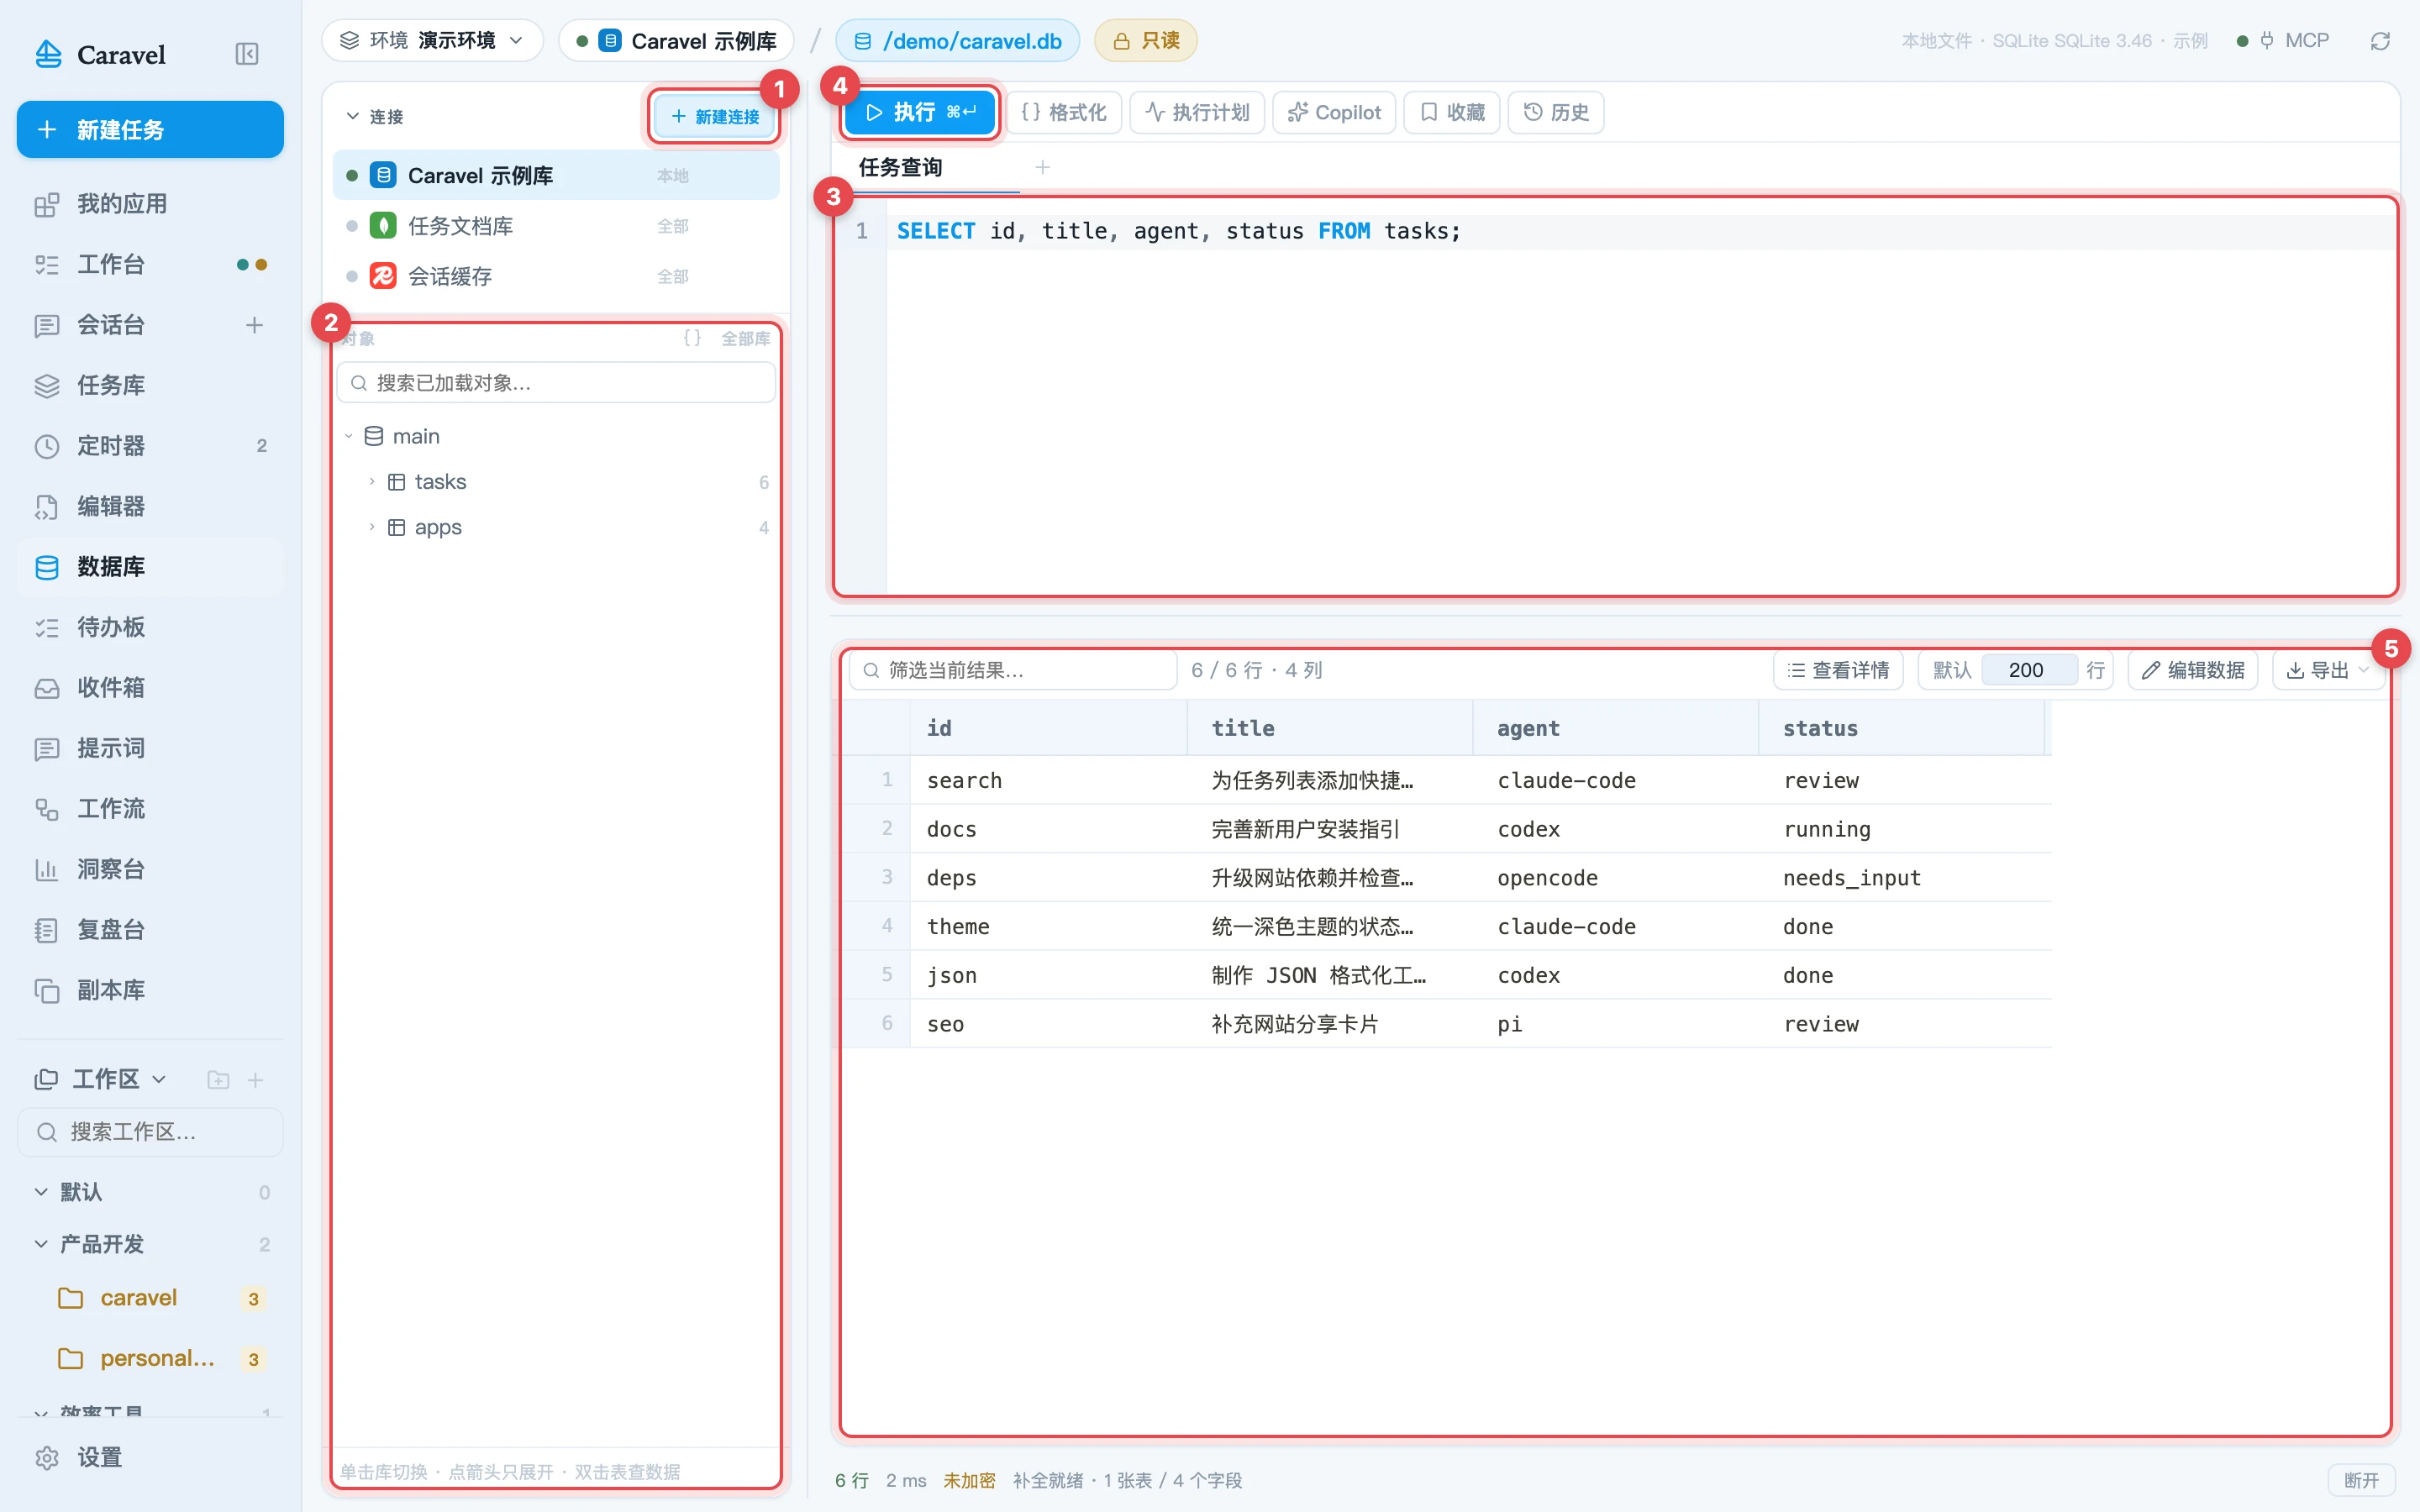Open 提示词 in sidebar
2420x1512 pixels.
[150, 748]
